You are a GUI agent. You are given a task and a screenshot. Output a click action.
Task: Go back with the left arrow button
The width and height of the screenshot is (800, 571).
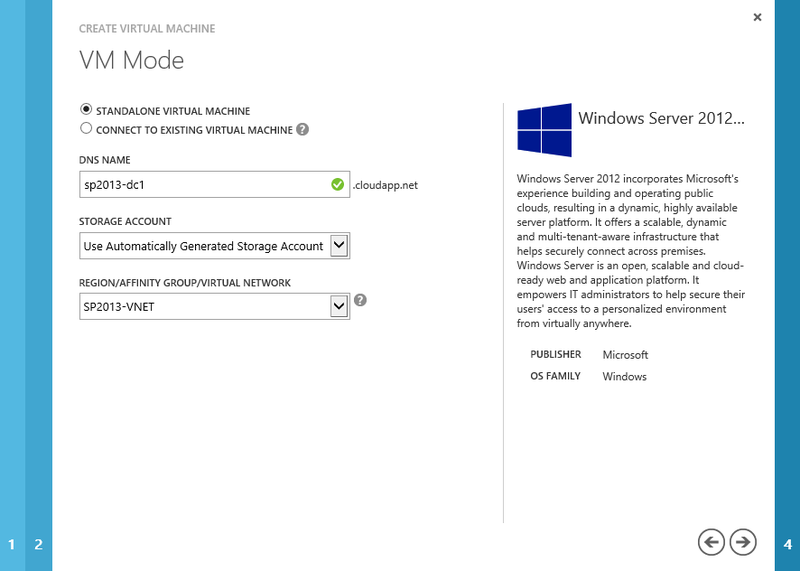pos(711,542)
